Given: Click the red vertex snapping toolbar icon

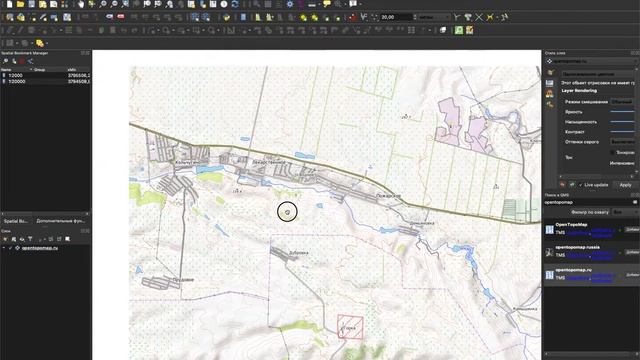Looking at the screenshot, I should coord(352,17).
